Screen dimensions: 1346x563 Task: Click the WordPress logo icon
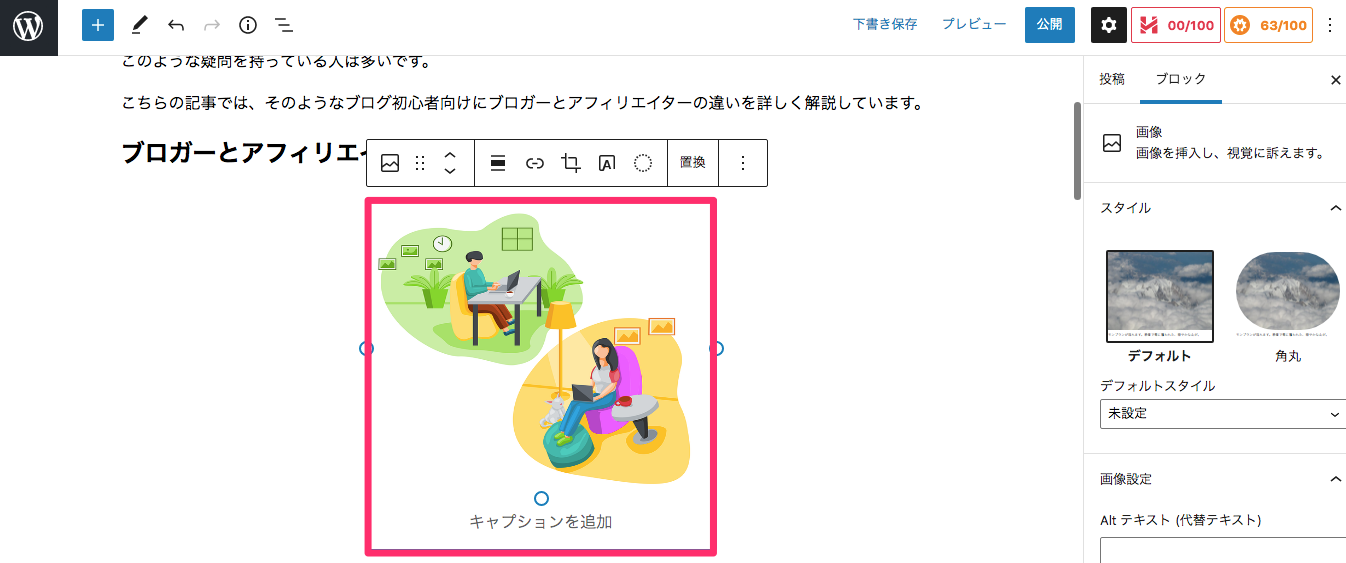[28, 26]
